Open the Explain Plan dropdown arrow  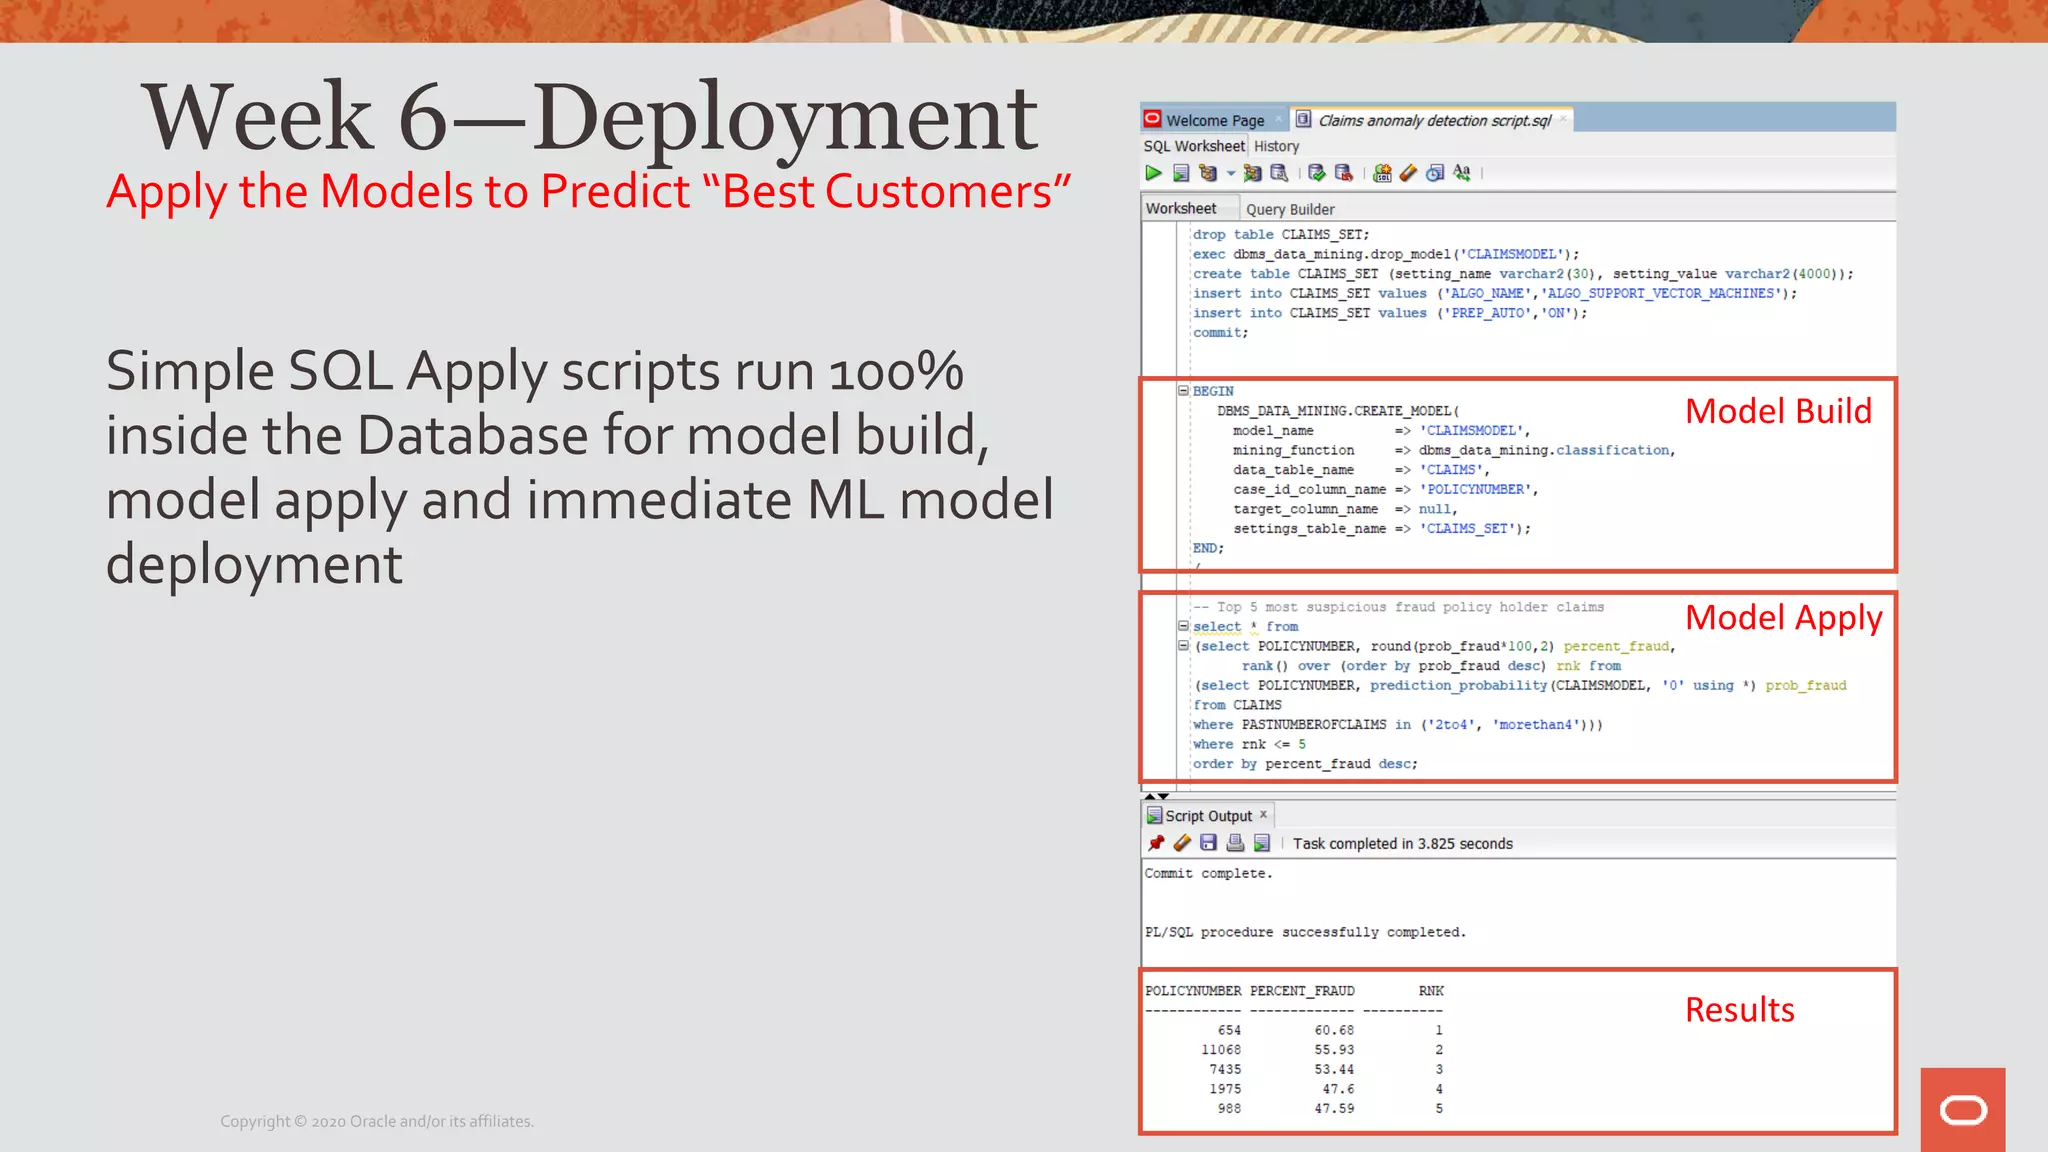click(x=1231, y=173)
